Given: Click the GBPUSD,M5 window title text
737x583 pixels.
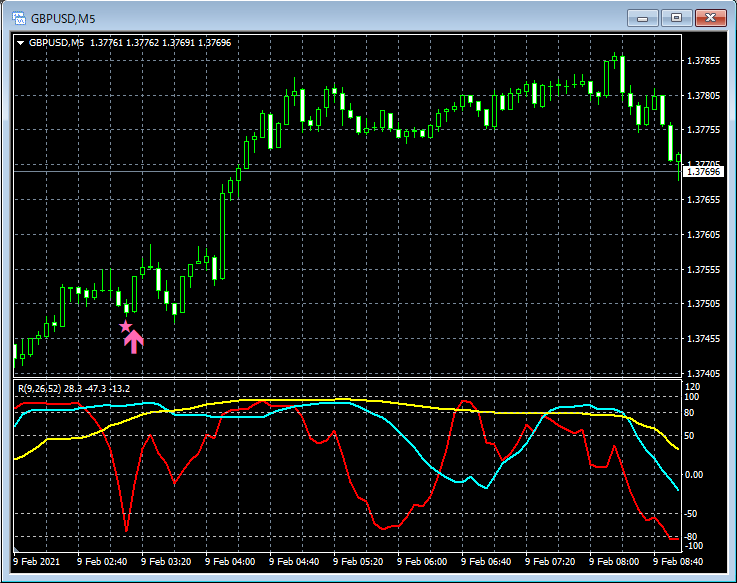Looking at the screenshot, I should tap(62, 18).
